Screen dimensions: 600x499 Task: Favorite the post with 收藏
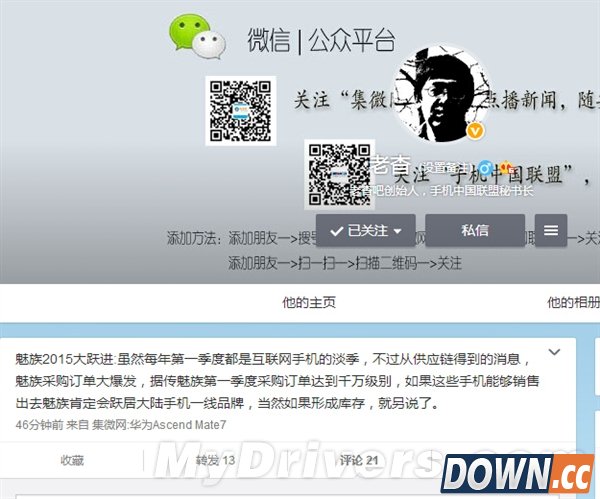(72, 460)
